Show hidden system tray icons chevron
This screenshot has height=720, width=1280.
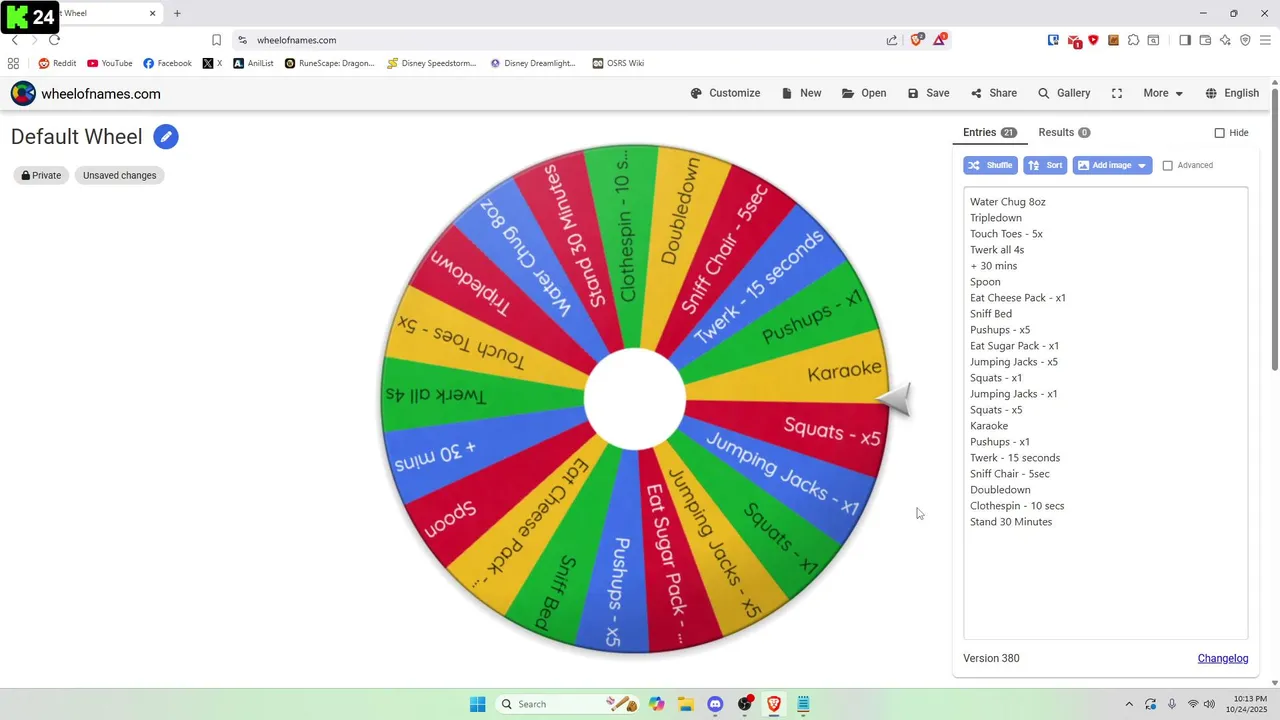click(1130, 704)
